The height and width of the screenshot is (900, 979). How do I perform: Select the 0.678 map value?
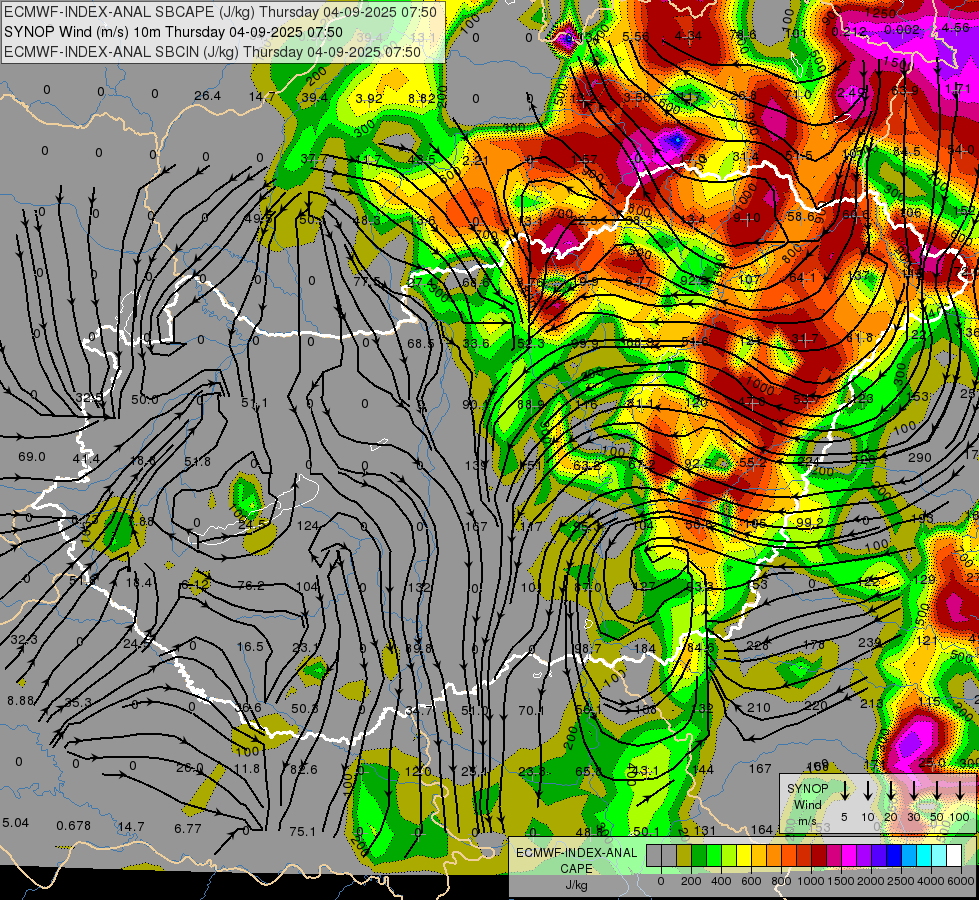pyautogui.click(x=74, y=826)
